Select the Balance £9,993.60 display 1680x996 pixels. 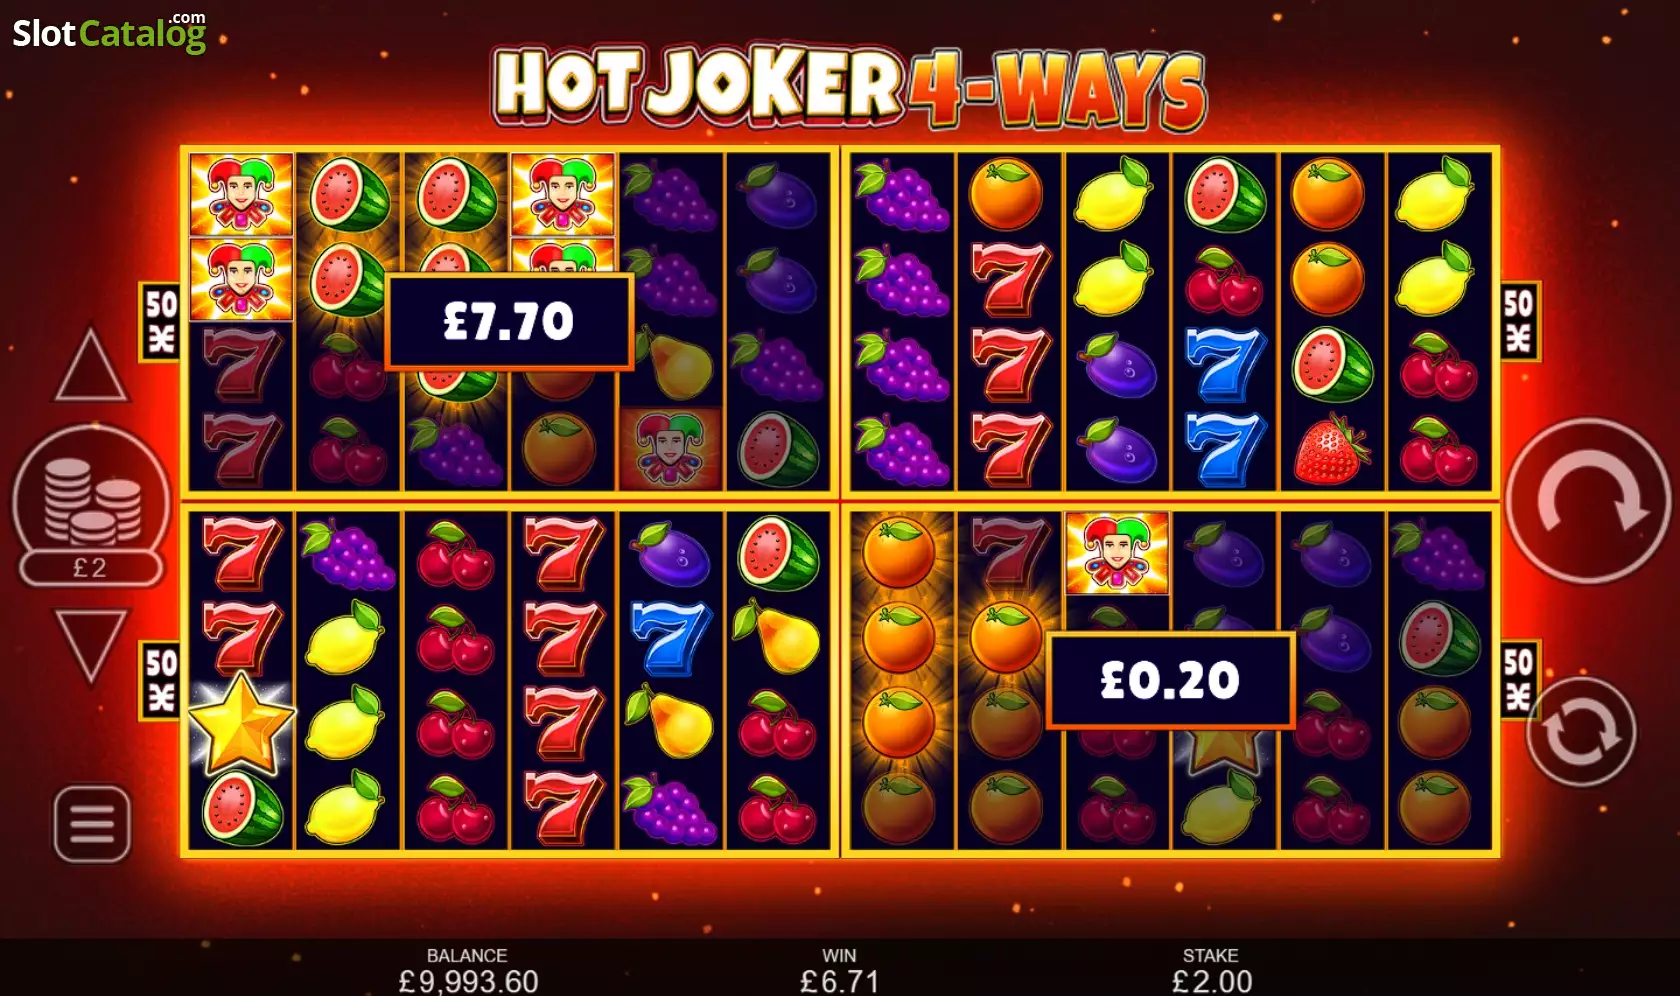pyautogui.click(x=467, y=970)
